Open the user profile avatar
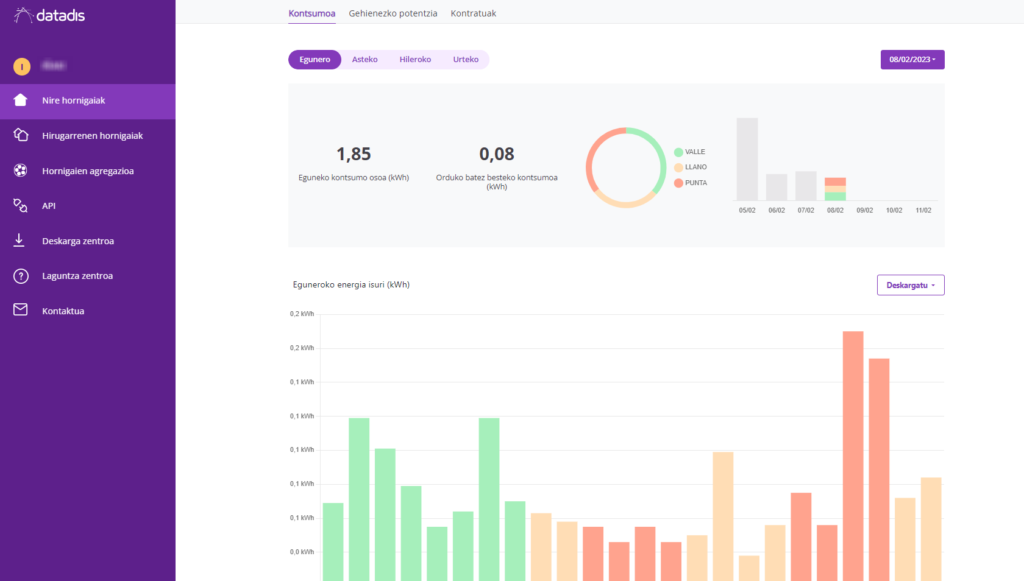The width and height of the screenshot is (1024, 581). [21, 67]
